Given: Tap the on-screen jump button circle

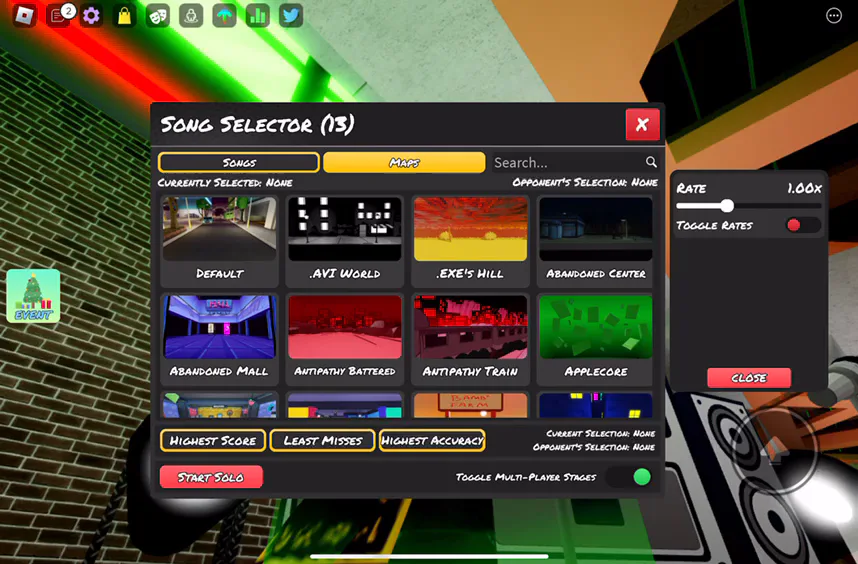Looking at the screenshot, I should click(x=774, y=450).
